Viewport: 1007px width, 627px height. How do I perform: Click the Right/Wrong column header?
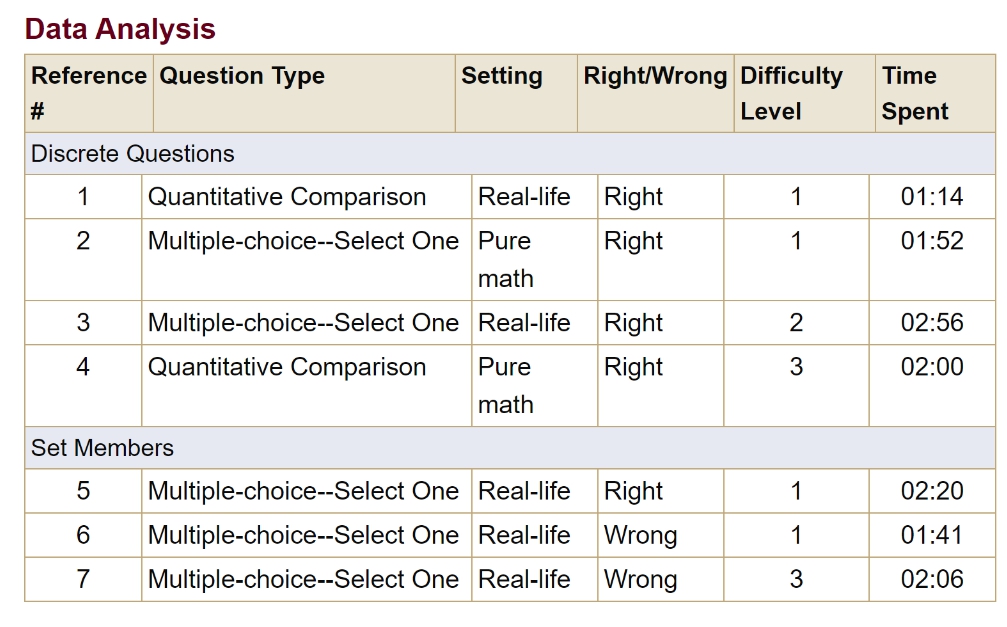point(655,76)
